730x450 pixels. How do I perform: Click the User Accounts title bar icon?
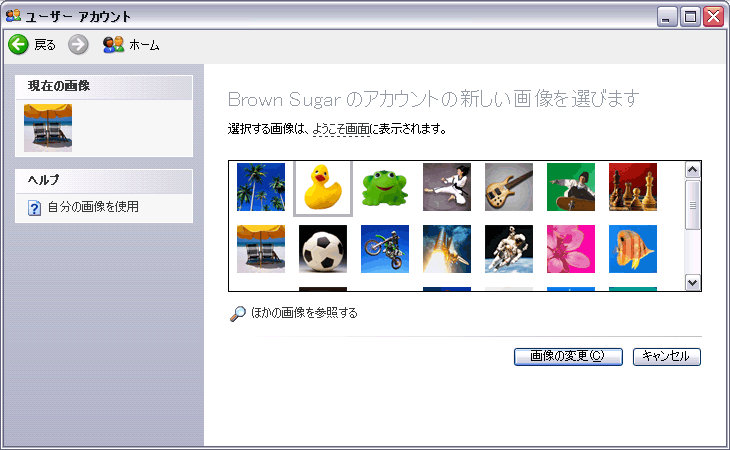tap(13, 16)
